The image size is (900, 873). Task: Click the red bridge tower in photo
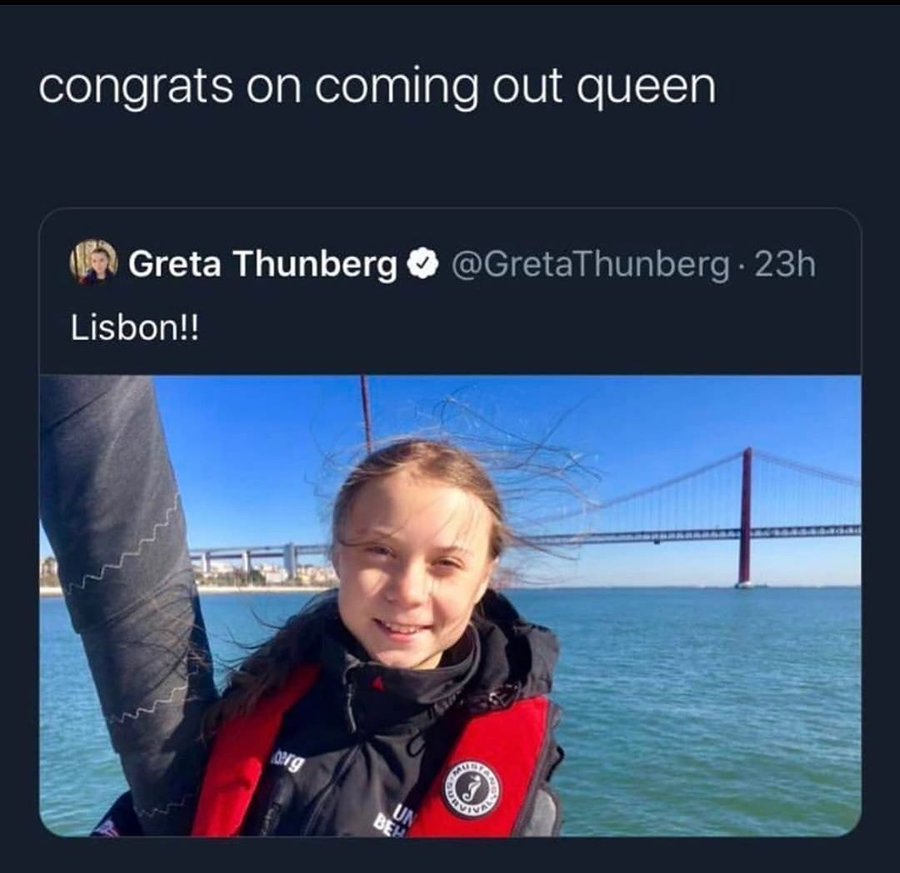coord(746,517)
